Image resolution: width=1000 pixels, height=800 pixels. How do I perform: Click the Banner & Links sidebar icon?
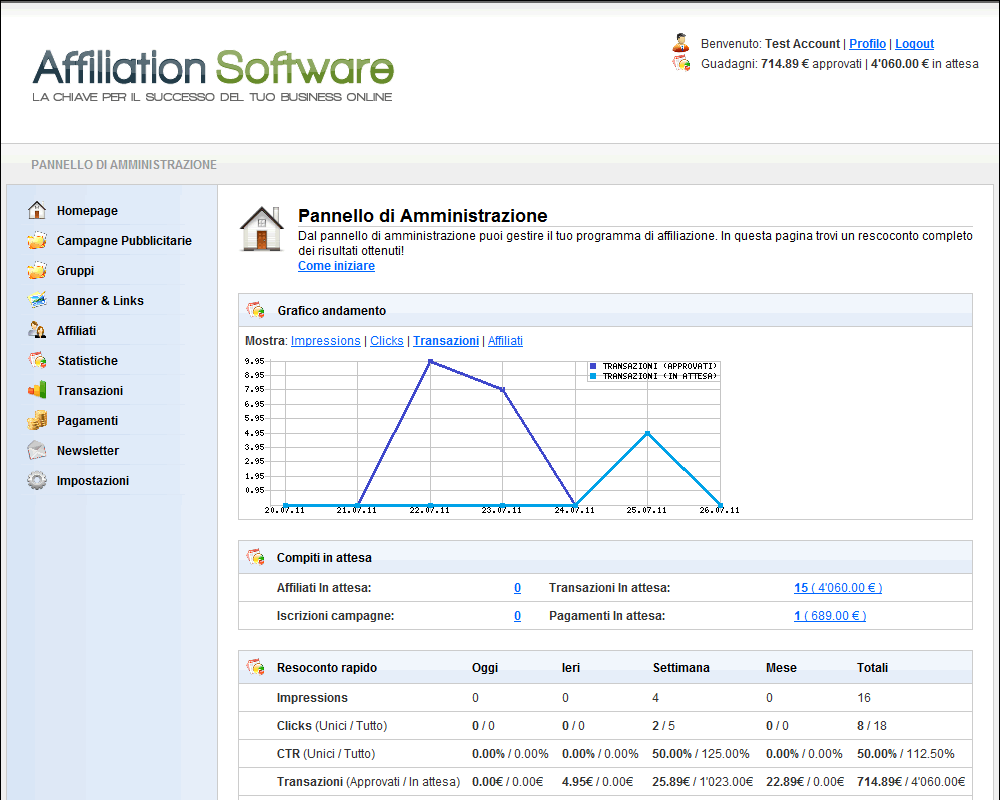point(37,301)
